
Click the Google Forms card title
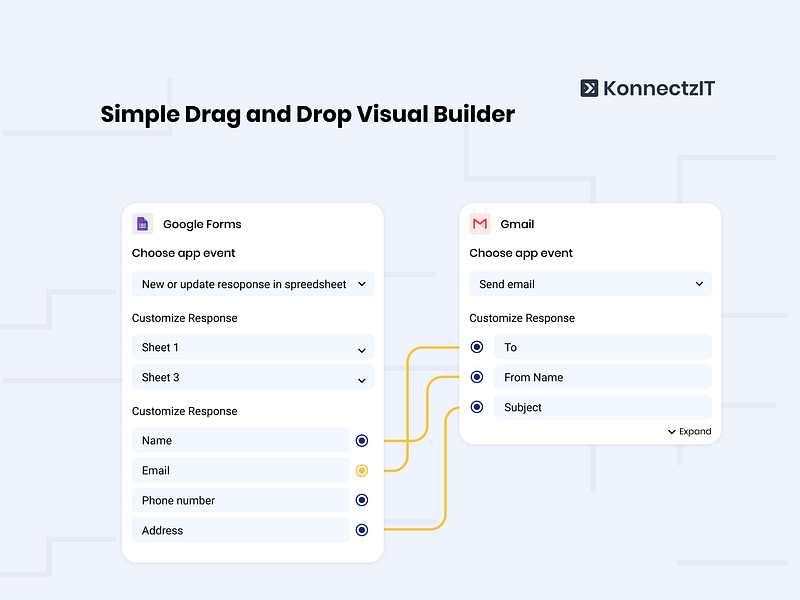pyautogui.click(x=202, y=224)
